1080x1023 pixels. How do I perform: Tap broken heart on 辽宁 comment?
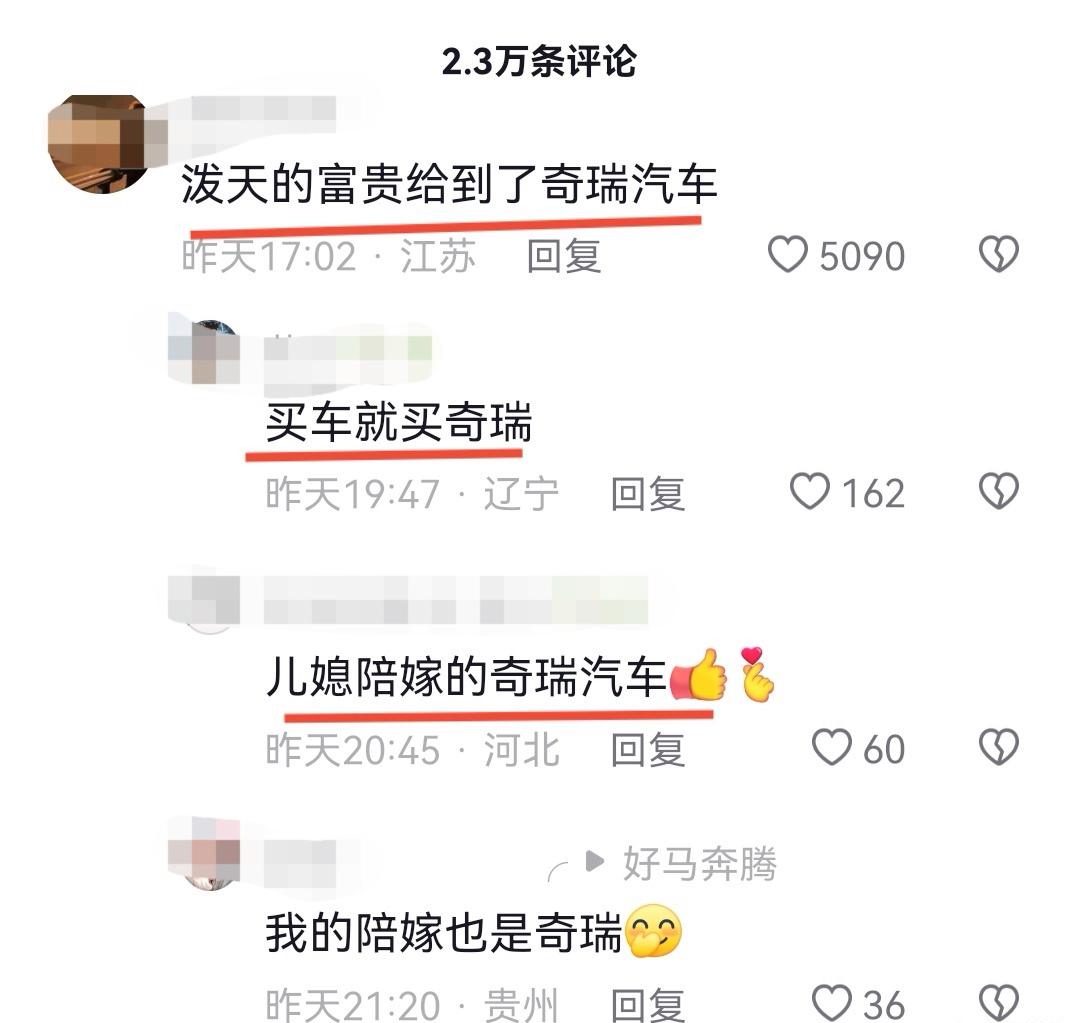pyautogui.click(x=998, y=491)
